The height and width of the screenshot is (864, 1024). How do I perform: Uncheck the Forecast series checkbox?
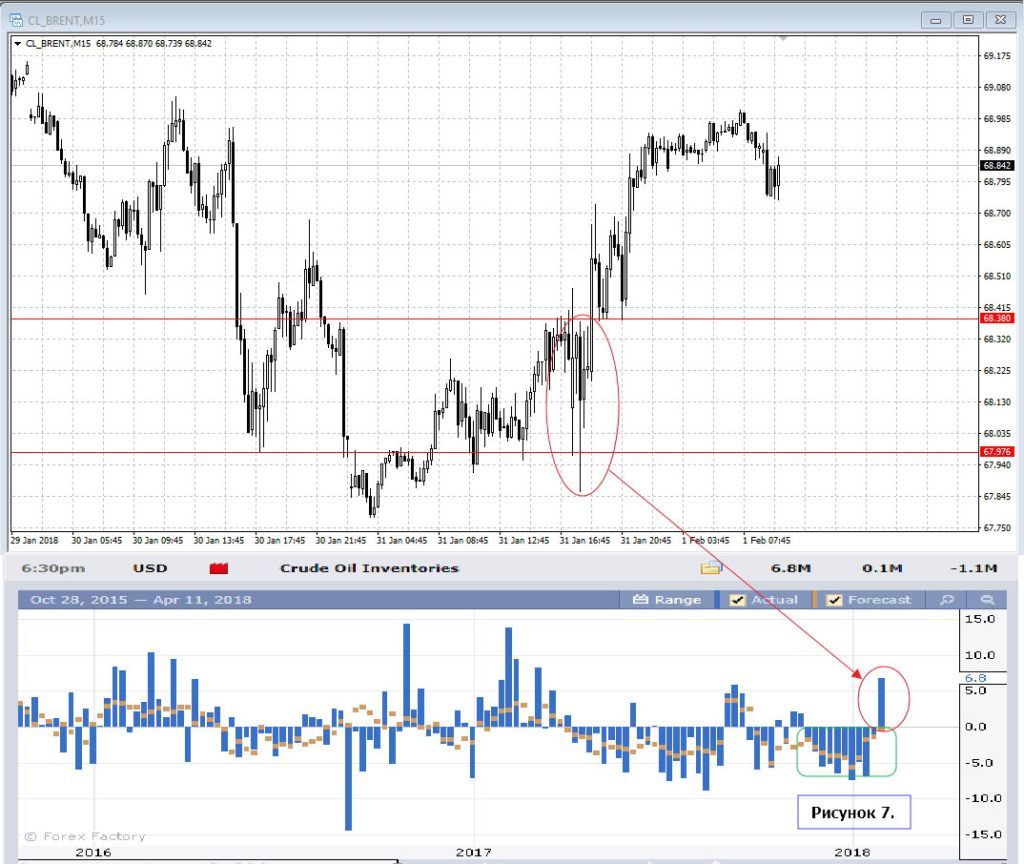(x=831, y=600)
